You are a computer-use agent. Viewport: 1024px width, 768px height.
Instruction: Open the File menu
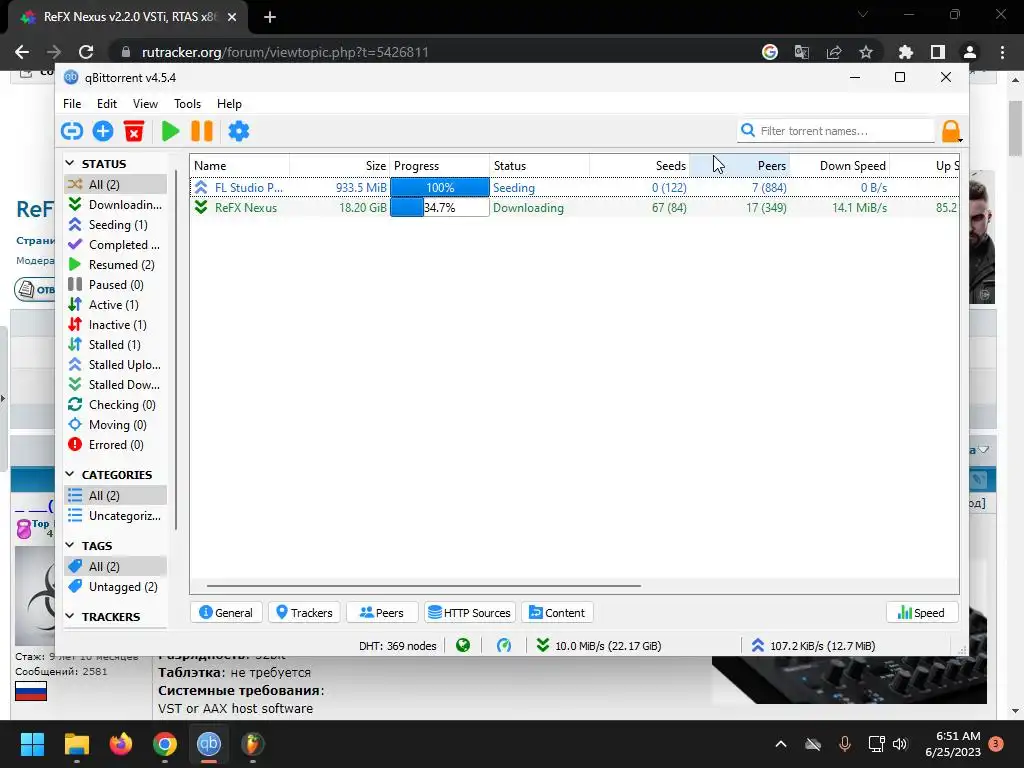coord(72,104)
